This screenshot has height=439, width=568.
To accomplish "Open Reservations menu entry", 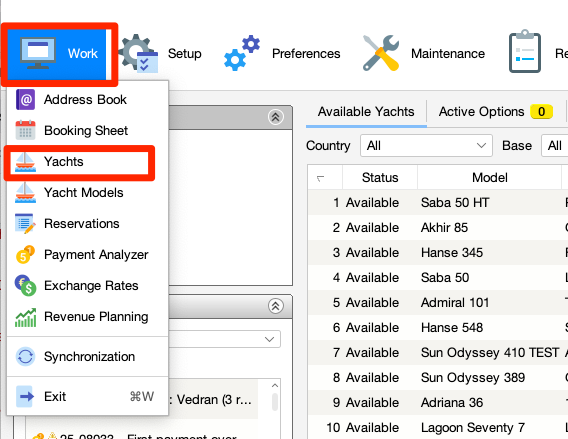I will [x=88, y=223].
